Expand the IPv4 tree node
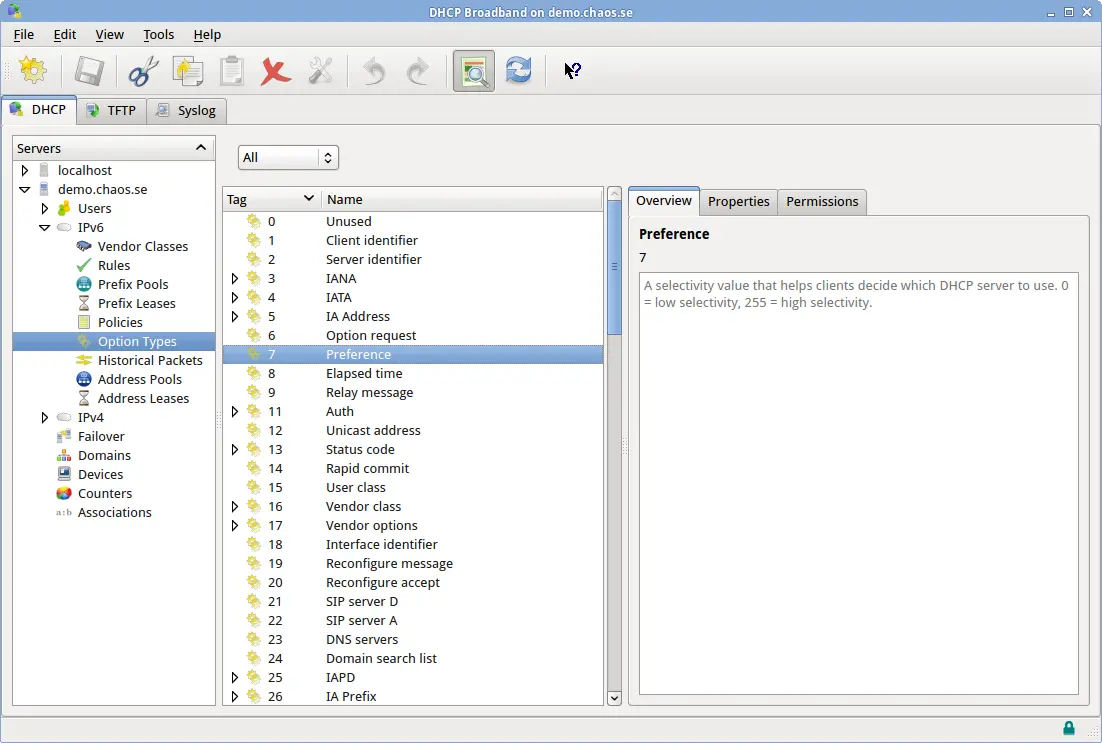 pos(44,417)
